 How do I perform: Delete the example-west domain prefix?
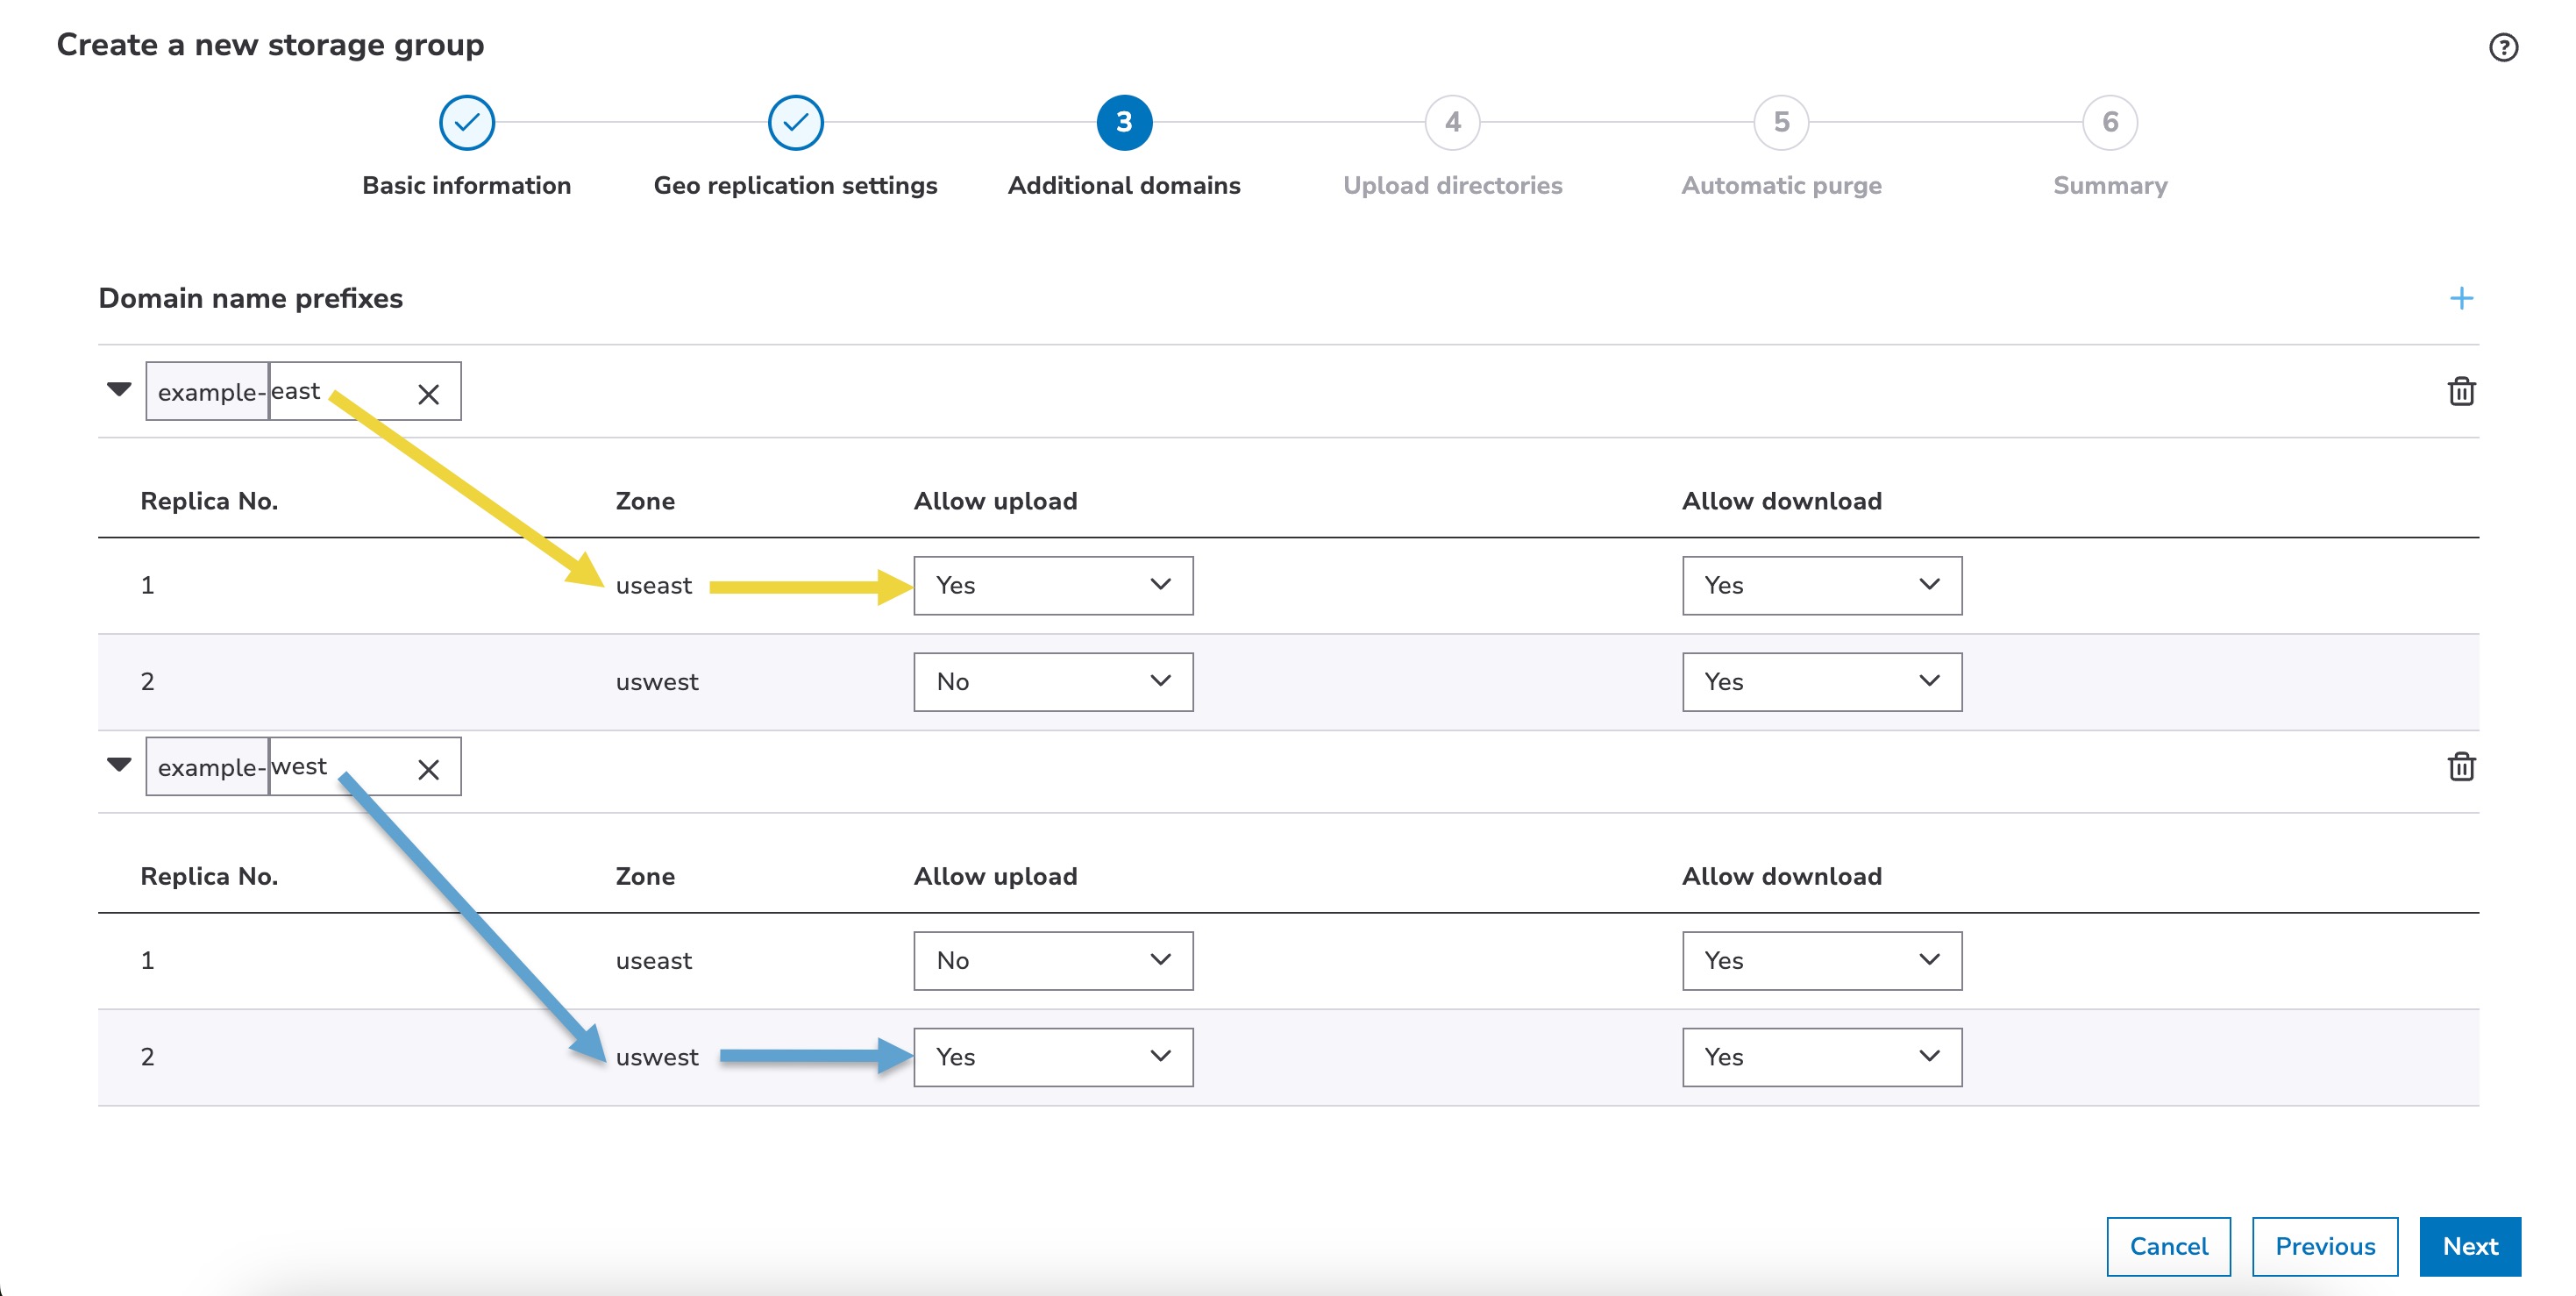click(2461, 767)
